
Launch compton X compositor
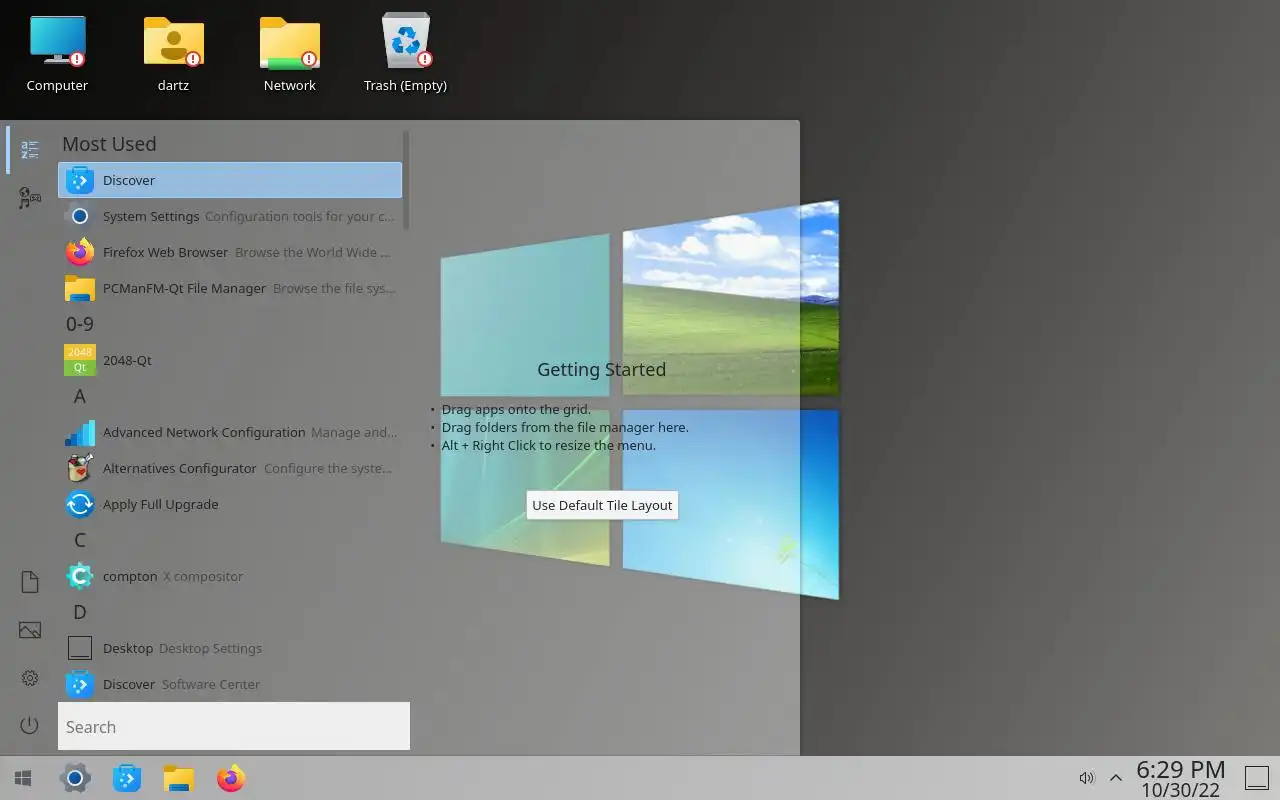tap(230, 576)
